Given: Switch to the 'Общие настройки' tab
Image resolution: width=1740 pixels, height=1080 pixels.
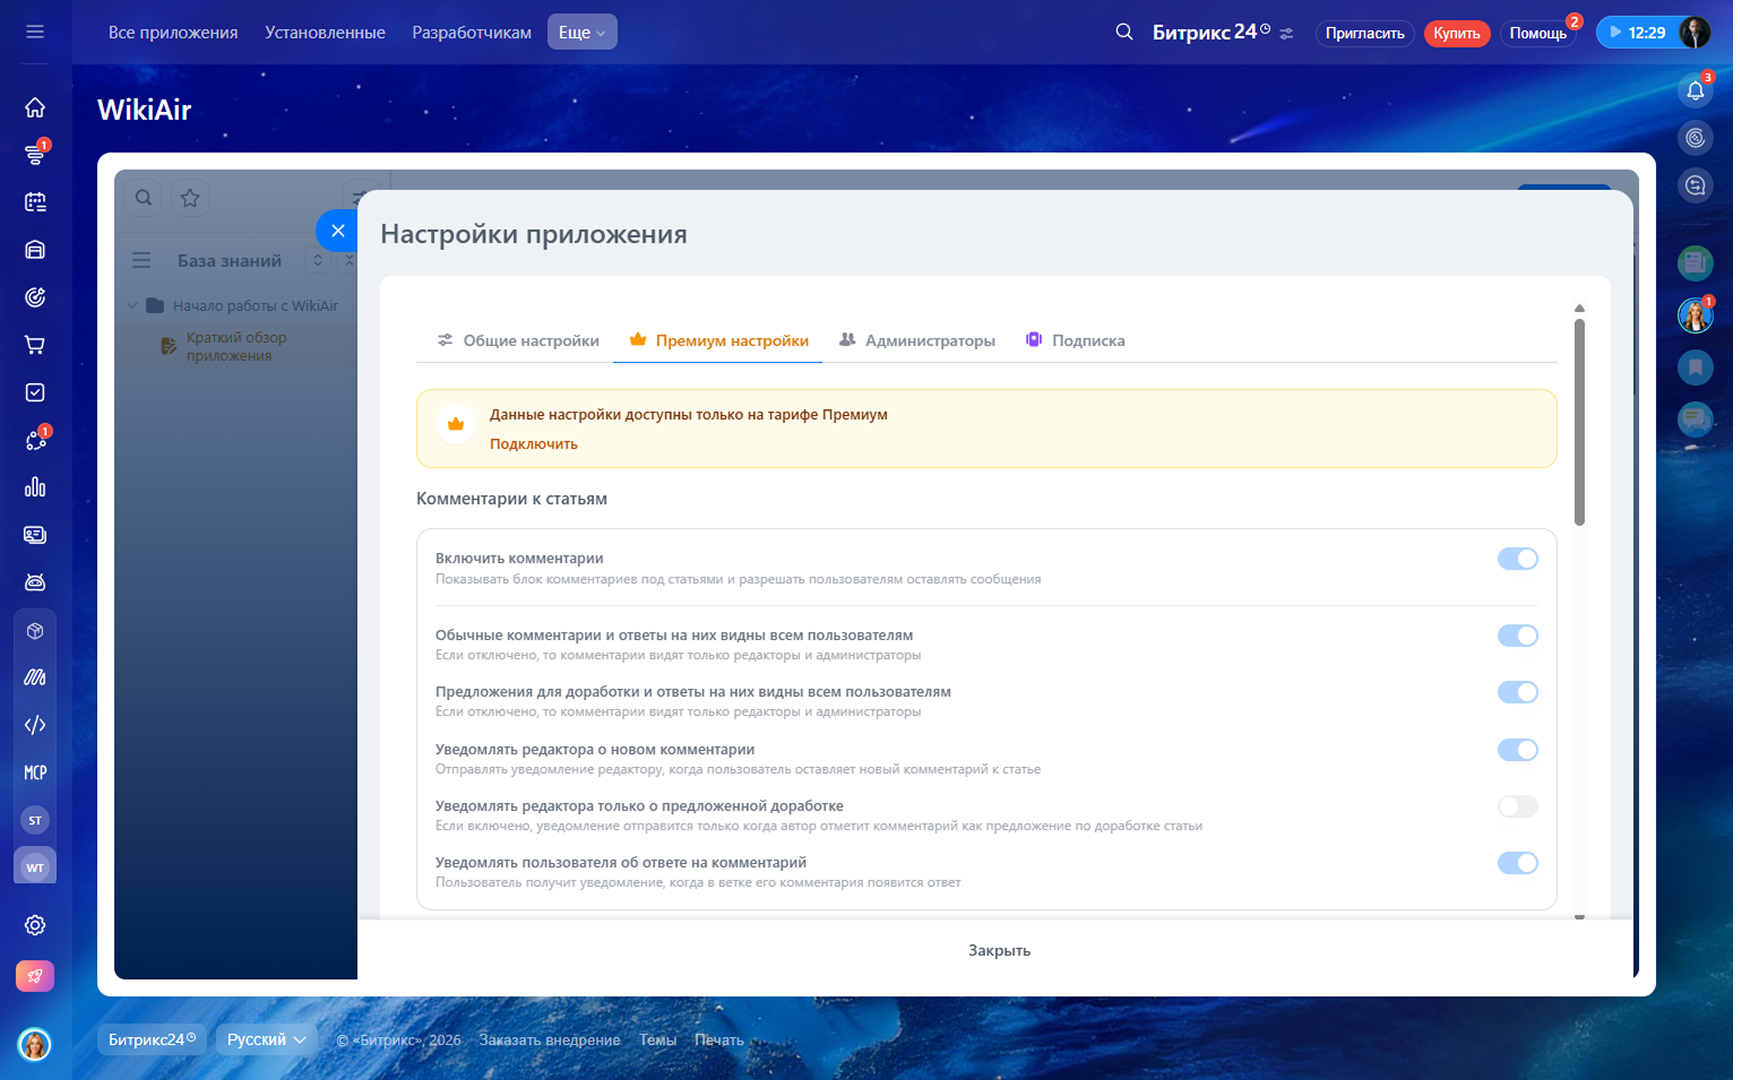Looking at the screenshot, I should pos(518,341).
